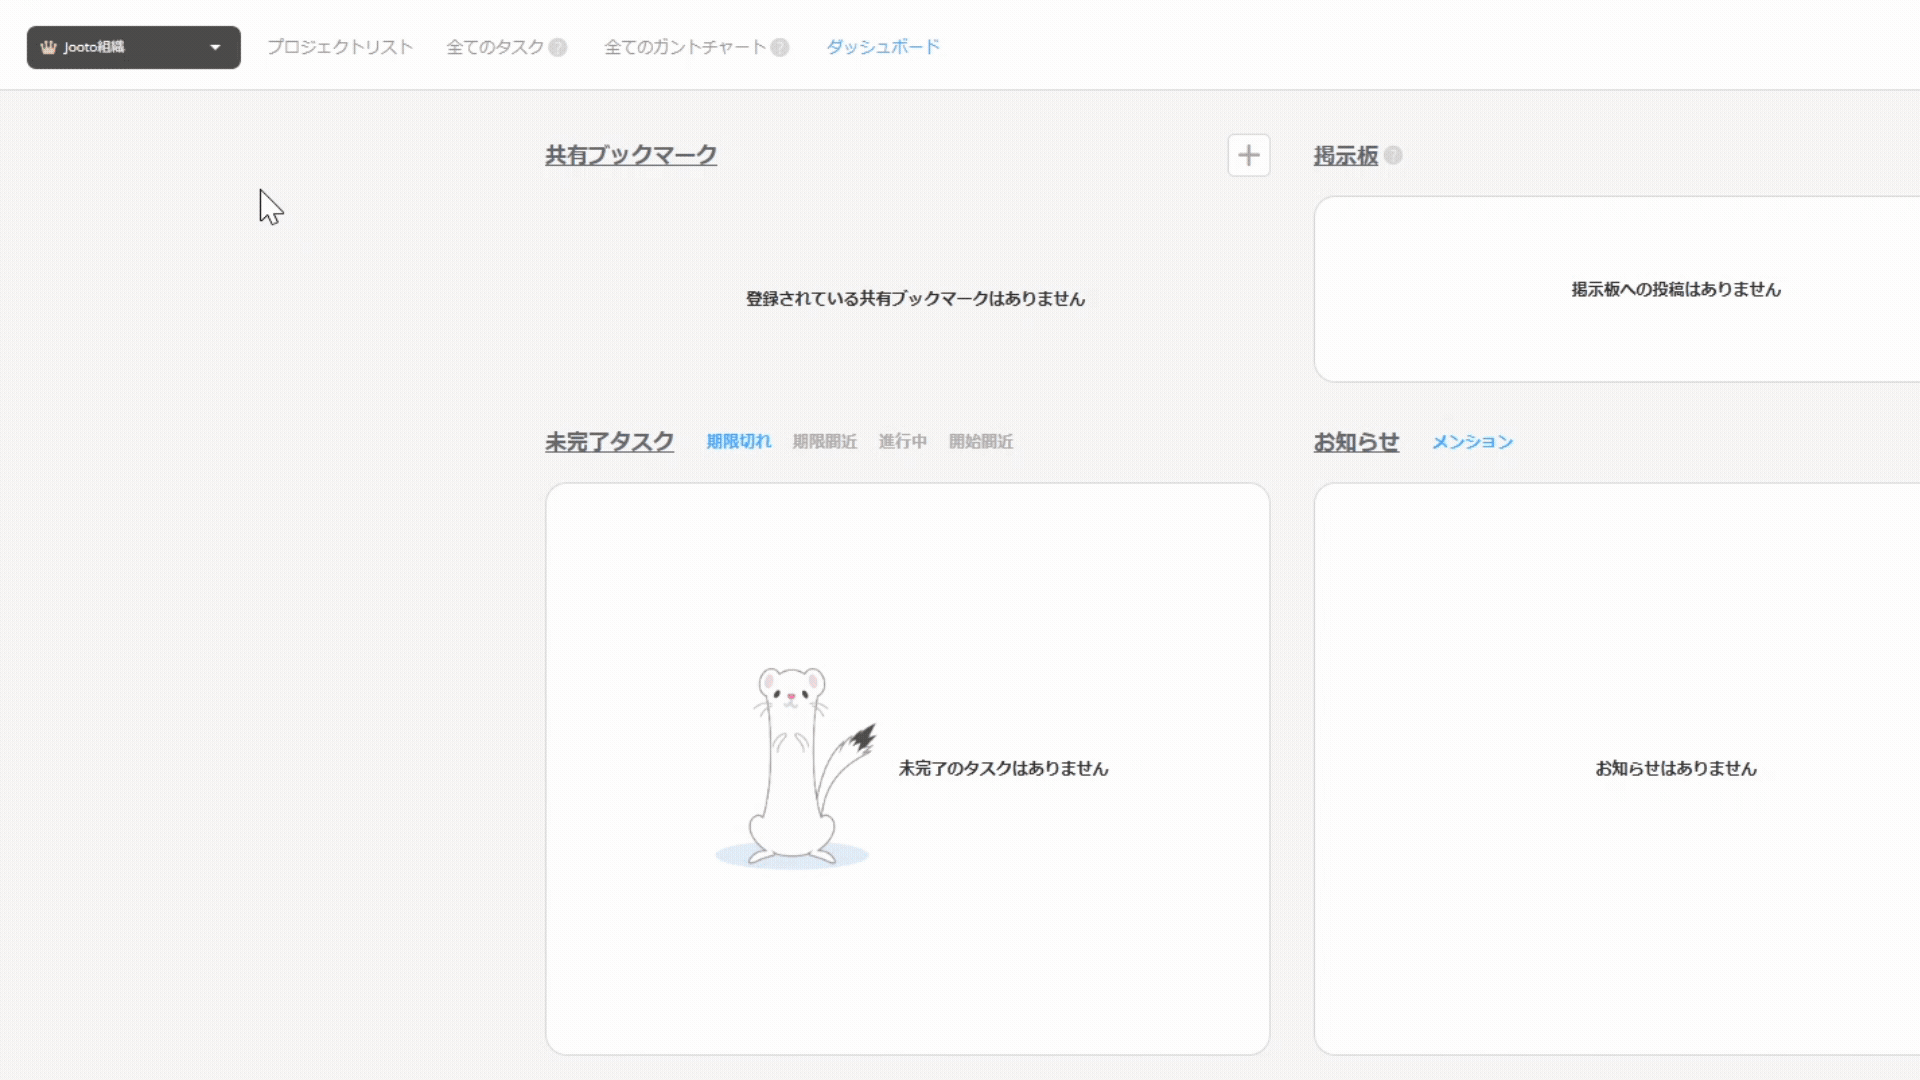Select the 開始間近 filter
This screenshot has width=1920, height=1080.
pyautogui.click(x=981, y=441)
